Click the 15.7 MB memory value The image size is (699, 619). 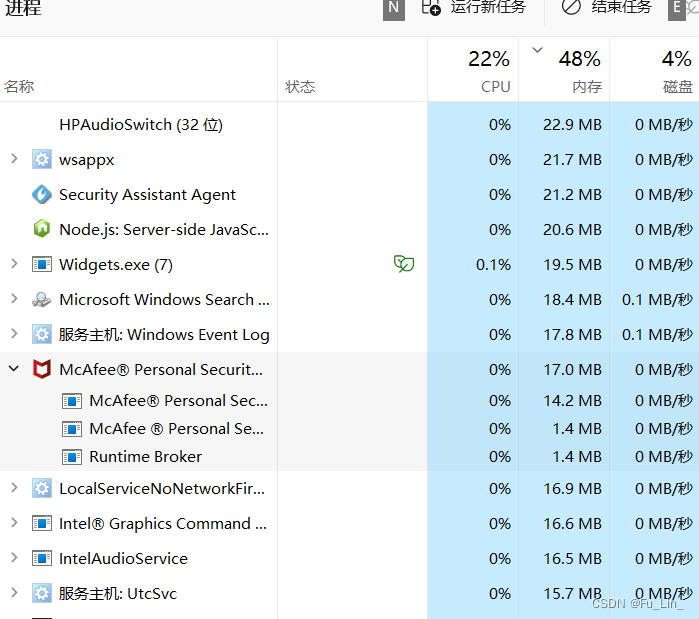[x=572, y=594]
